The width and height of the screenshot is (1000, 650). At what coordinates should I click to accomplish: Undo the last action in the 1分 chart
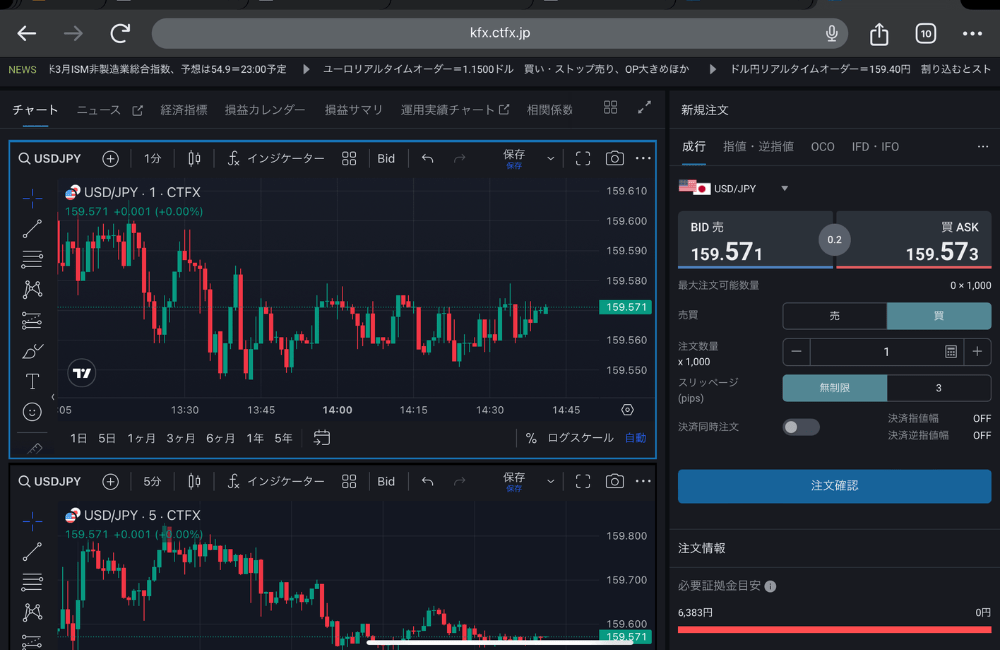coord(427,158)
